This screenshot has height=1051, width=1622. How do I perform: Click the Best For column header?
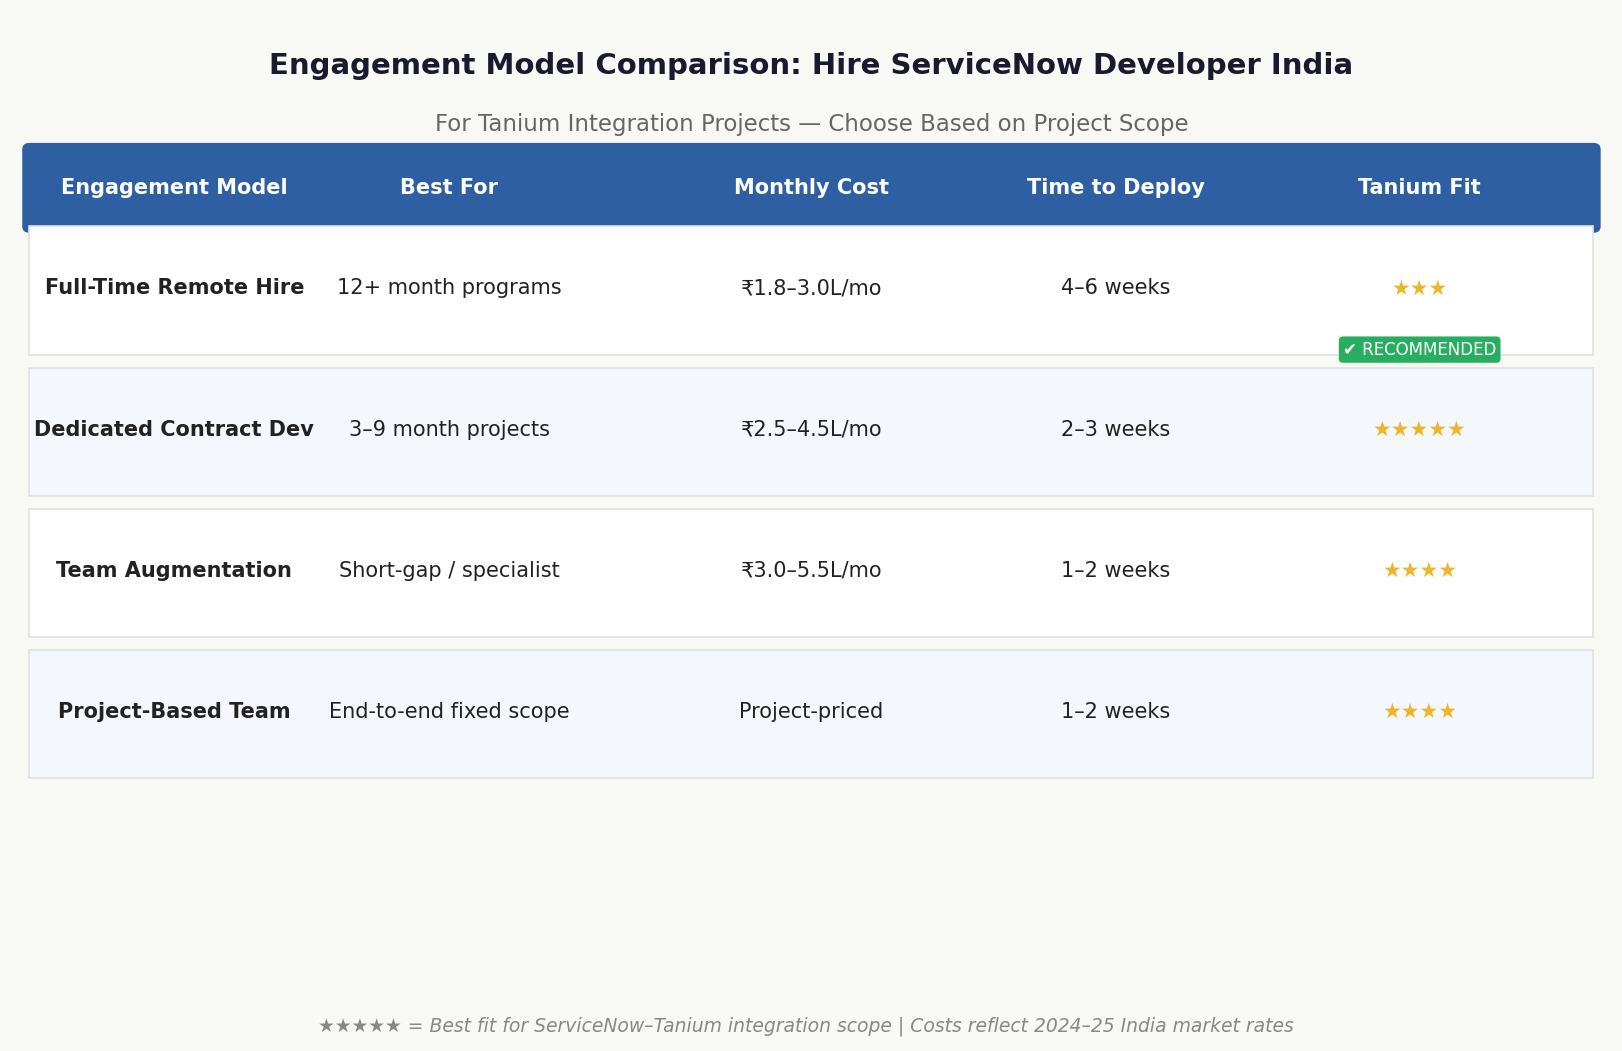pos(449,188)
